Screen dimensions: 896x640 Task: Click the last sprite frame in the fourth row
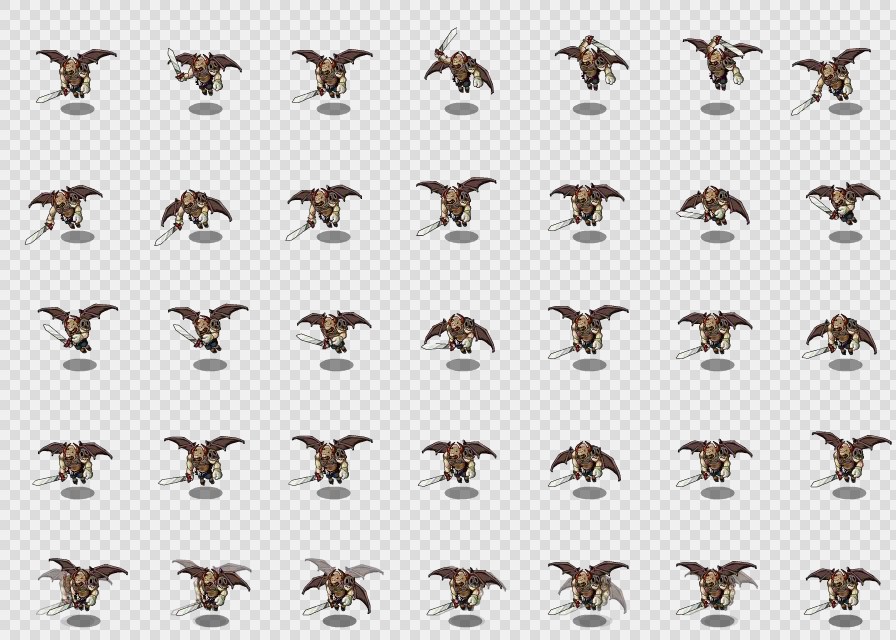pyautogui.click(x=848, y=456)
